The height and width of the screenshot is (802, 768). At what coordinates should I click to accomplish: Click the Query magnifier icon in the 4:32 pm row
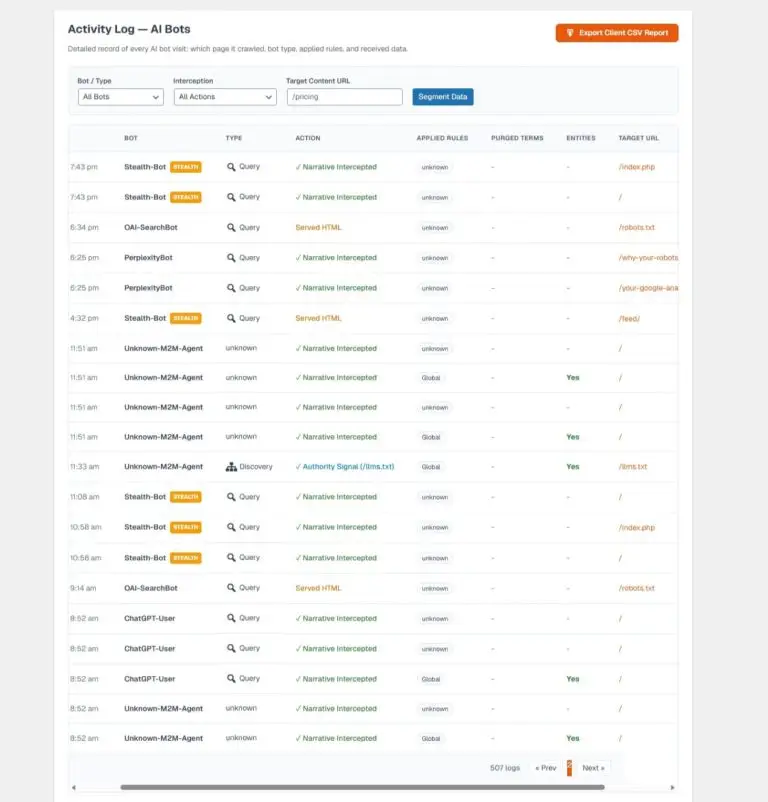(x=231, y=318)
